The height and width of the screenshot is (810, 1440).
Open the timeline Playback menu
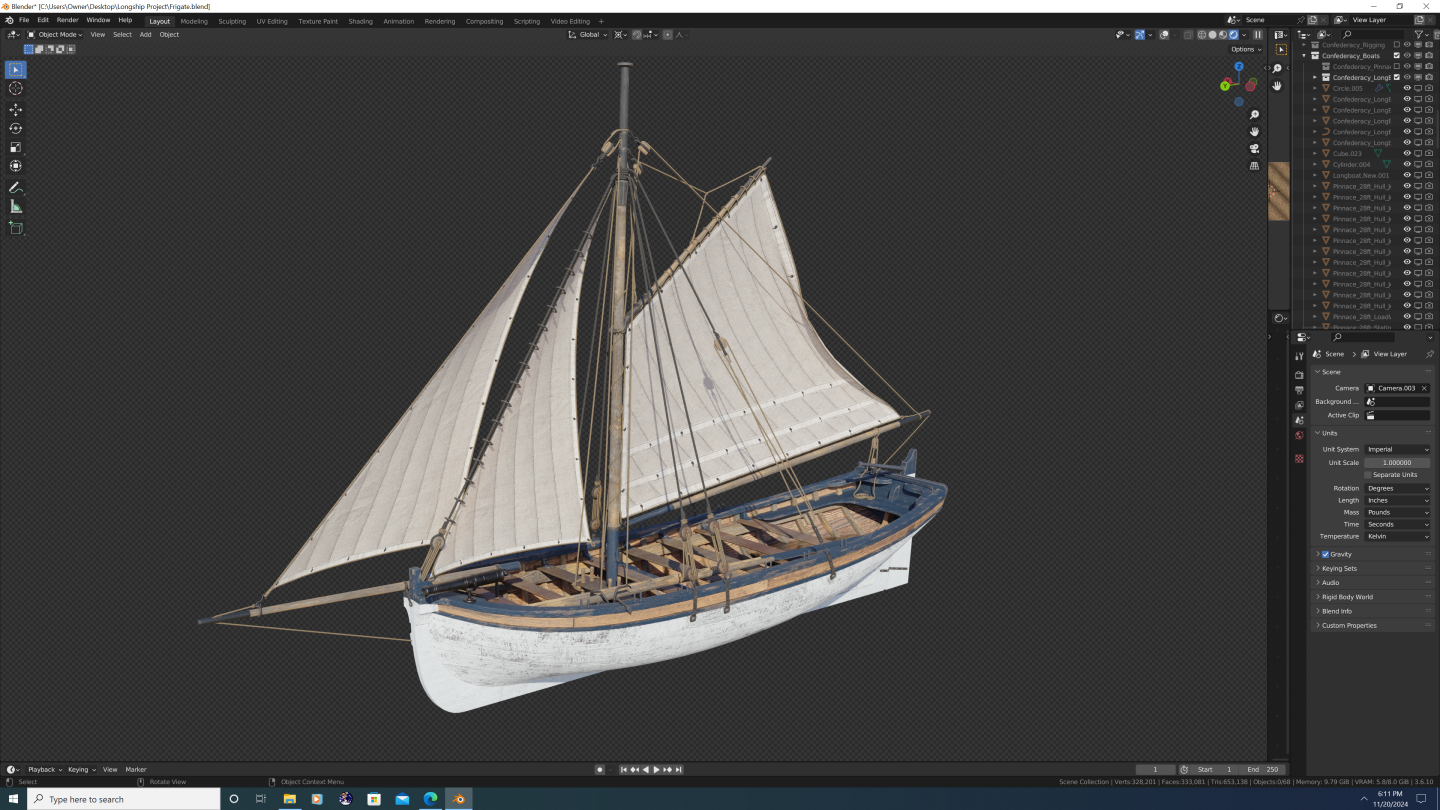click(x=44, y=769)
